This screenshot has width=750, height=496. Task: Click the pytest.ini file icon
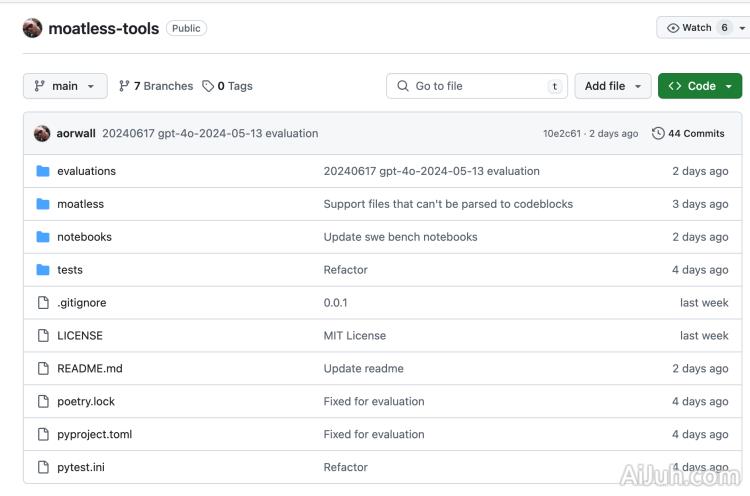pyautogui.click(x=43, y=467)
